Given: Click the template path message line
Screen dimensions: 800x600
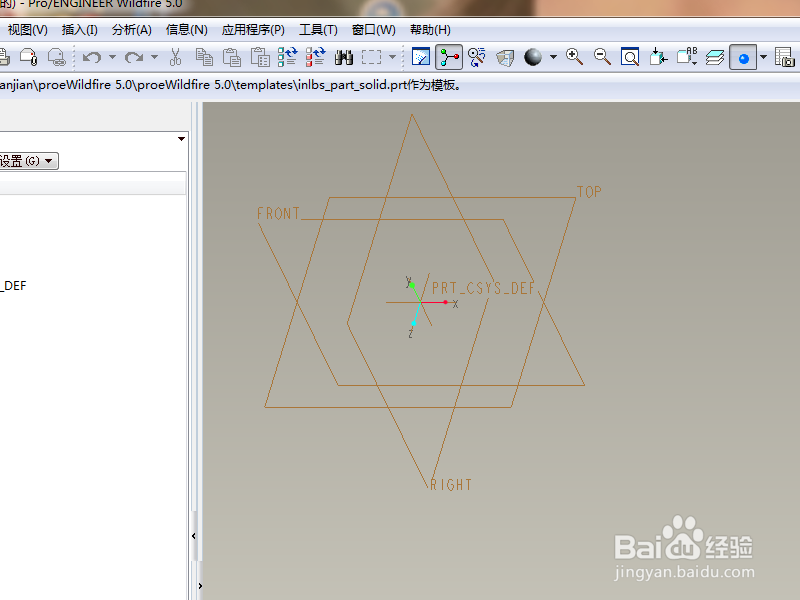Looking at the screenshot, I should pos(231,85).
